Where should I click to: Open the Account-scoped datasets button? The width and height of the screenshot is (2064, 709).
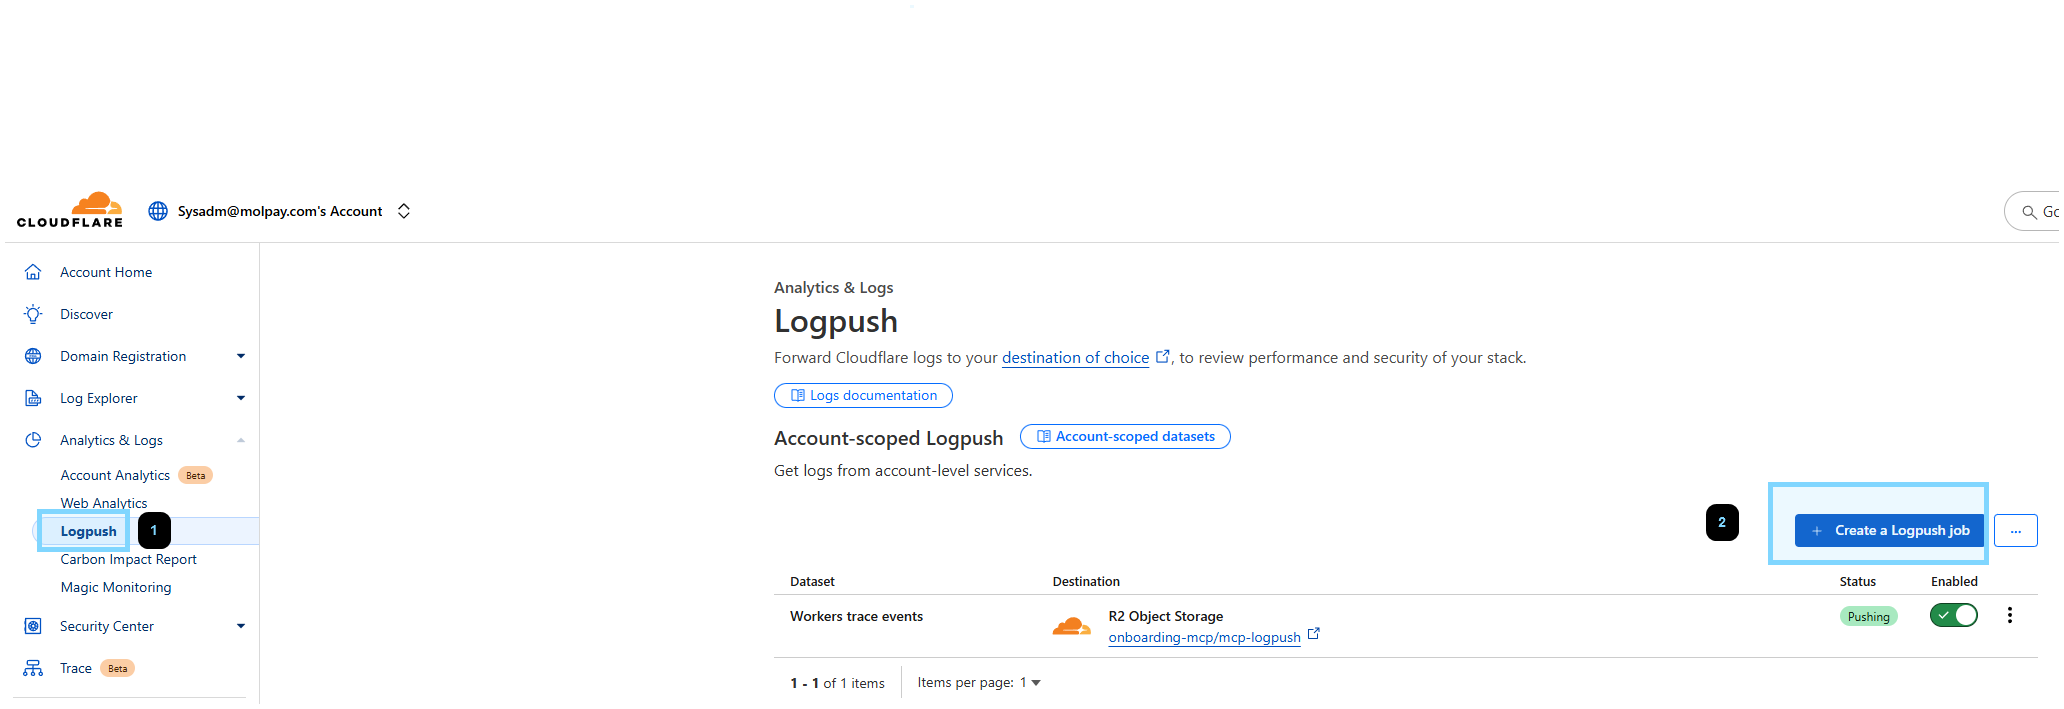coord(1125,436)
